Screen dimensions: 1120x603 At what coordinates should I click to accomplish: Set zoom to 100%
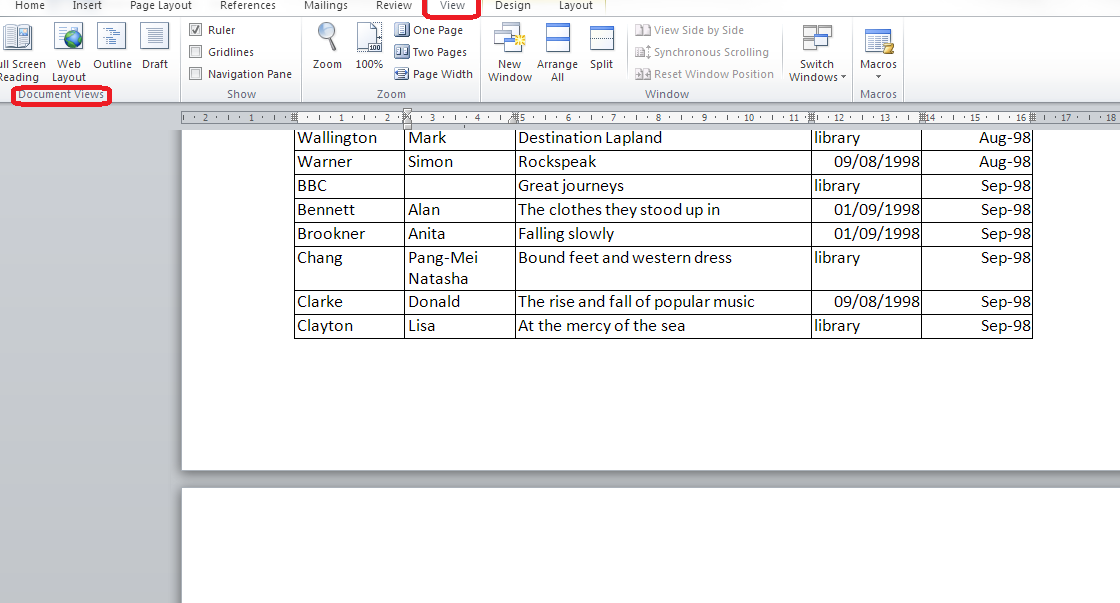[369, 46]
